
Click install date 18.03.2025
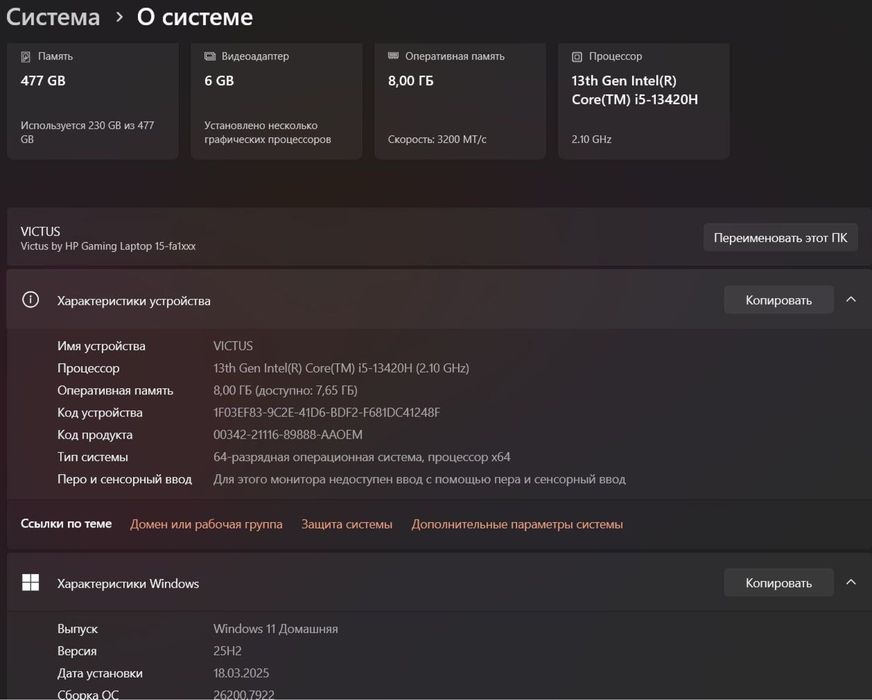(x=241, y=673)
